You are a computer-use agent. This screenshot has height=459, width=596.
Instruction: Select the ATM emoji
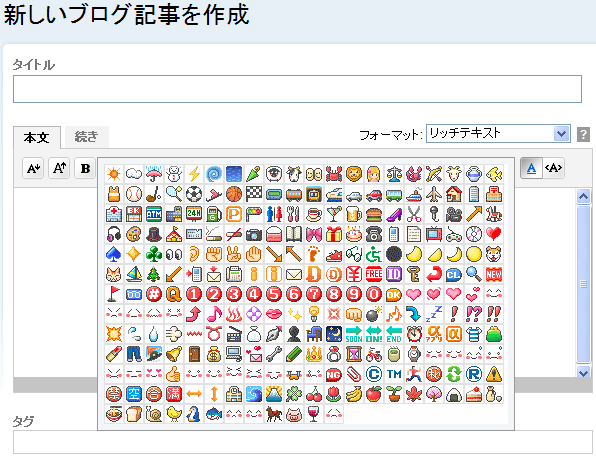154,214
